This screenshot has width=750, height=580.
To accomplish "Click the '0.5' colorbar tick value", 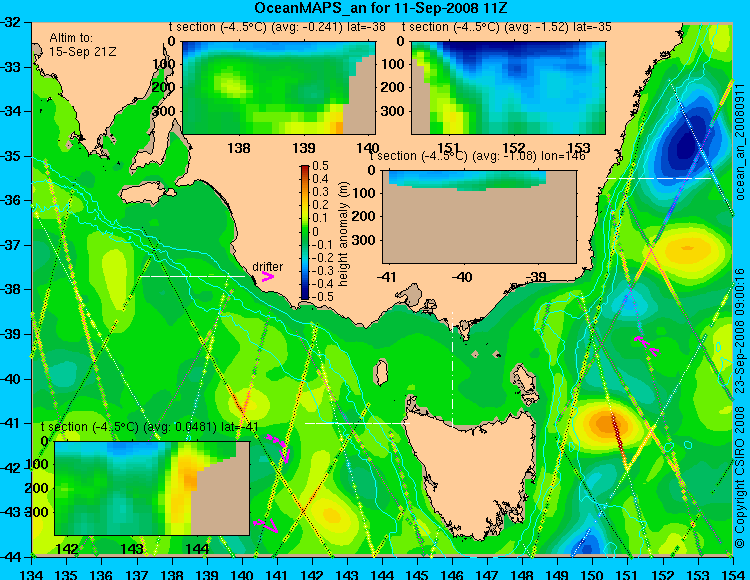I will [x=320, y=166].
